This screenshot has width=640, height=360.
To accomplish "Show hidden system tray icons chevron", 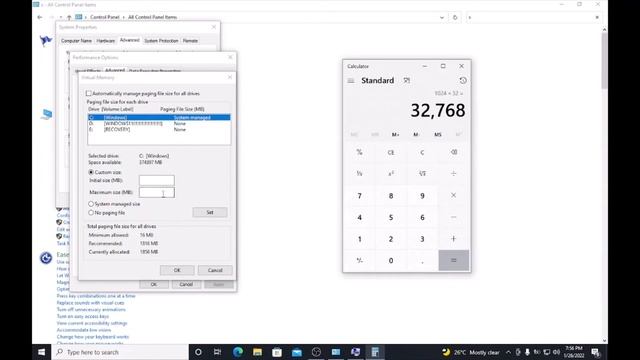I will pyautogui.click(x=508, y=352).
